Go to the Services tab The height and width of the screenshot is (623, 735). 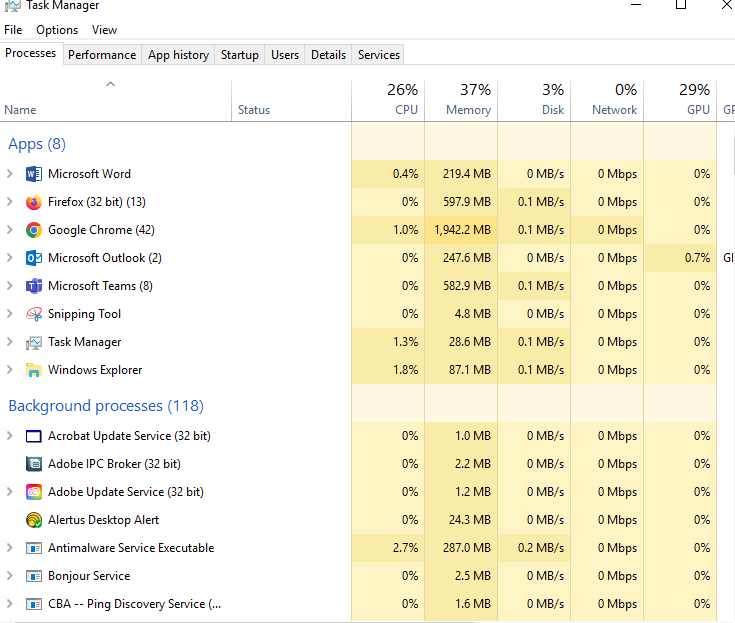pyautogui.click(x=379, y=55)
